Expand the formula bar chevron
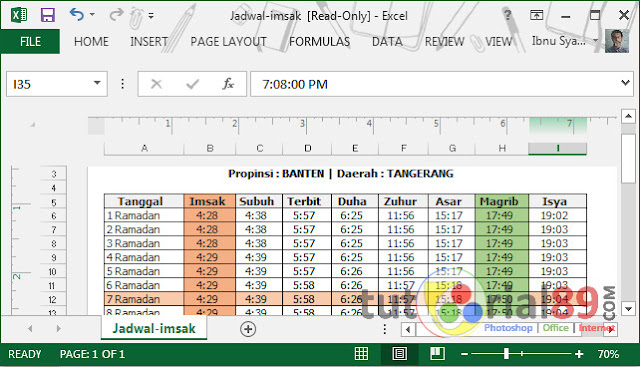 [x=625, y=83]
